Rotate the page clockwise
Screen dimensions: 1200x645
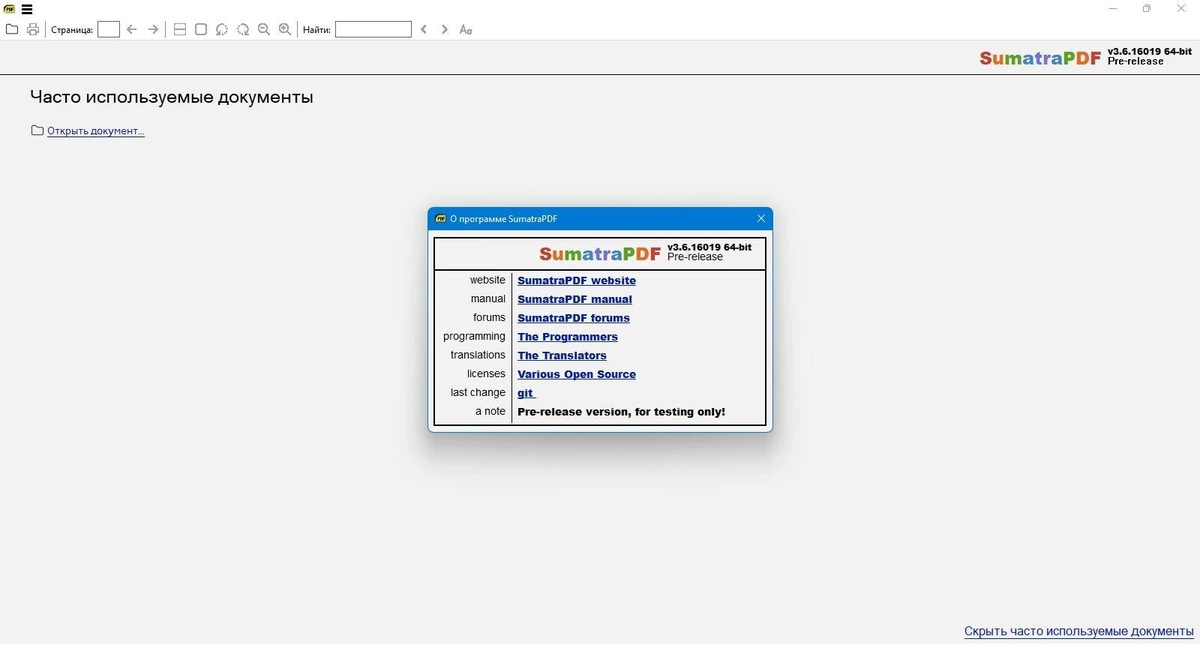(243, 29)
